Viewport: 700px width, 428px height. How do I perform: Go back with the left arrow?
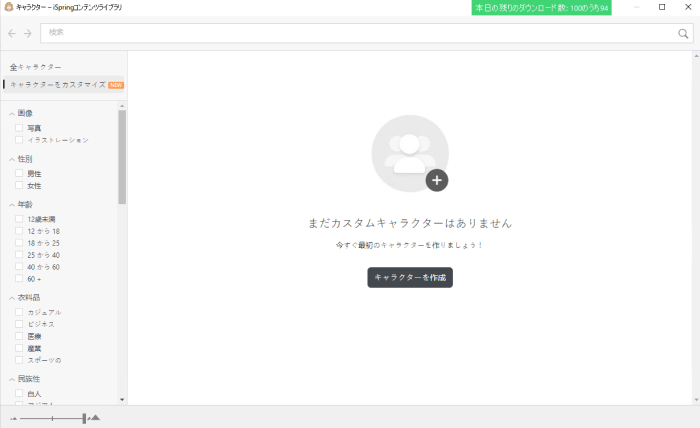coord(12,33)
